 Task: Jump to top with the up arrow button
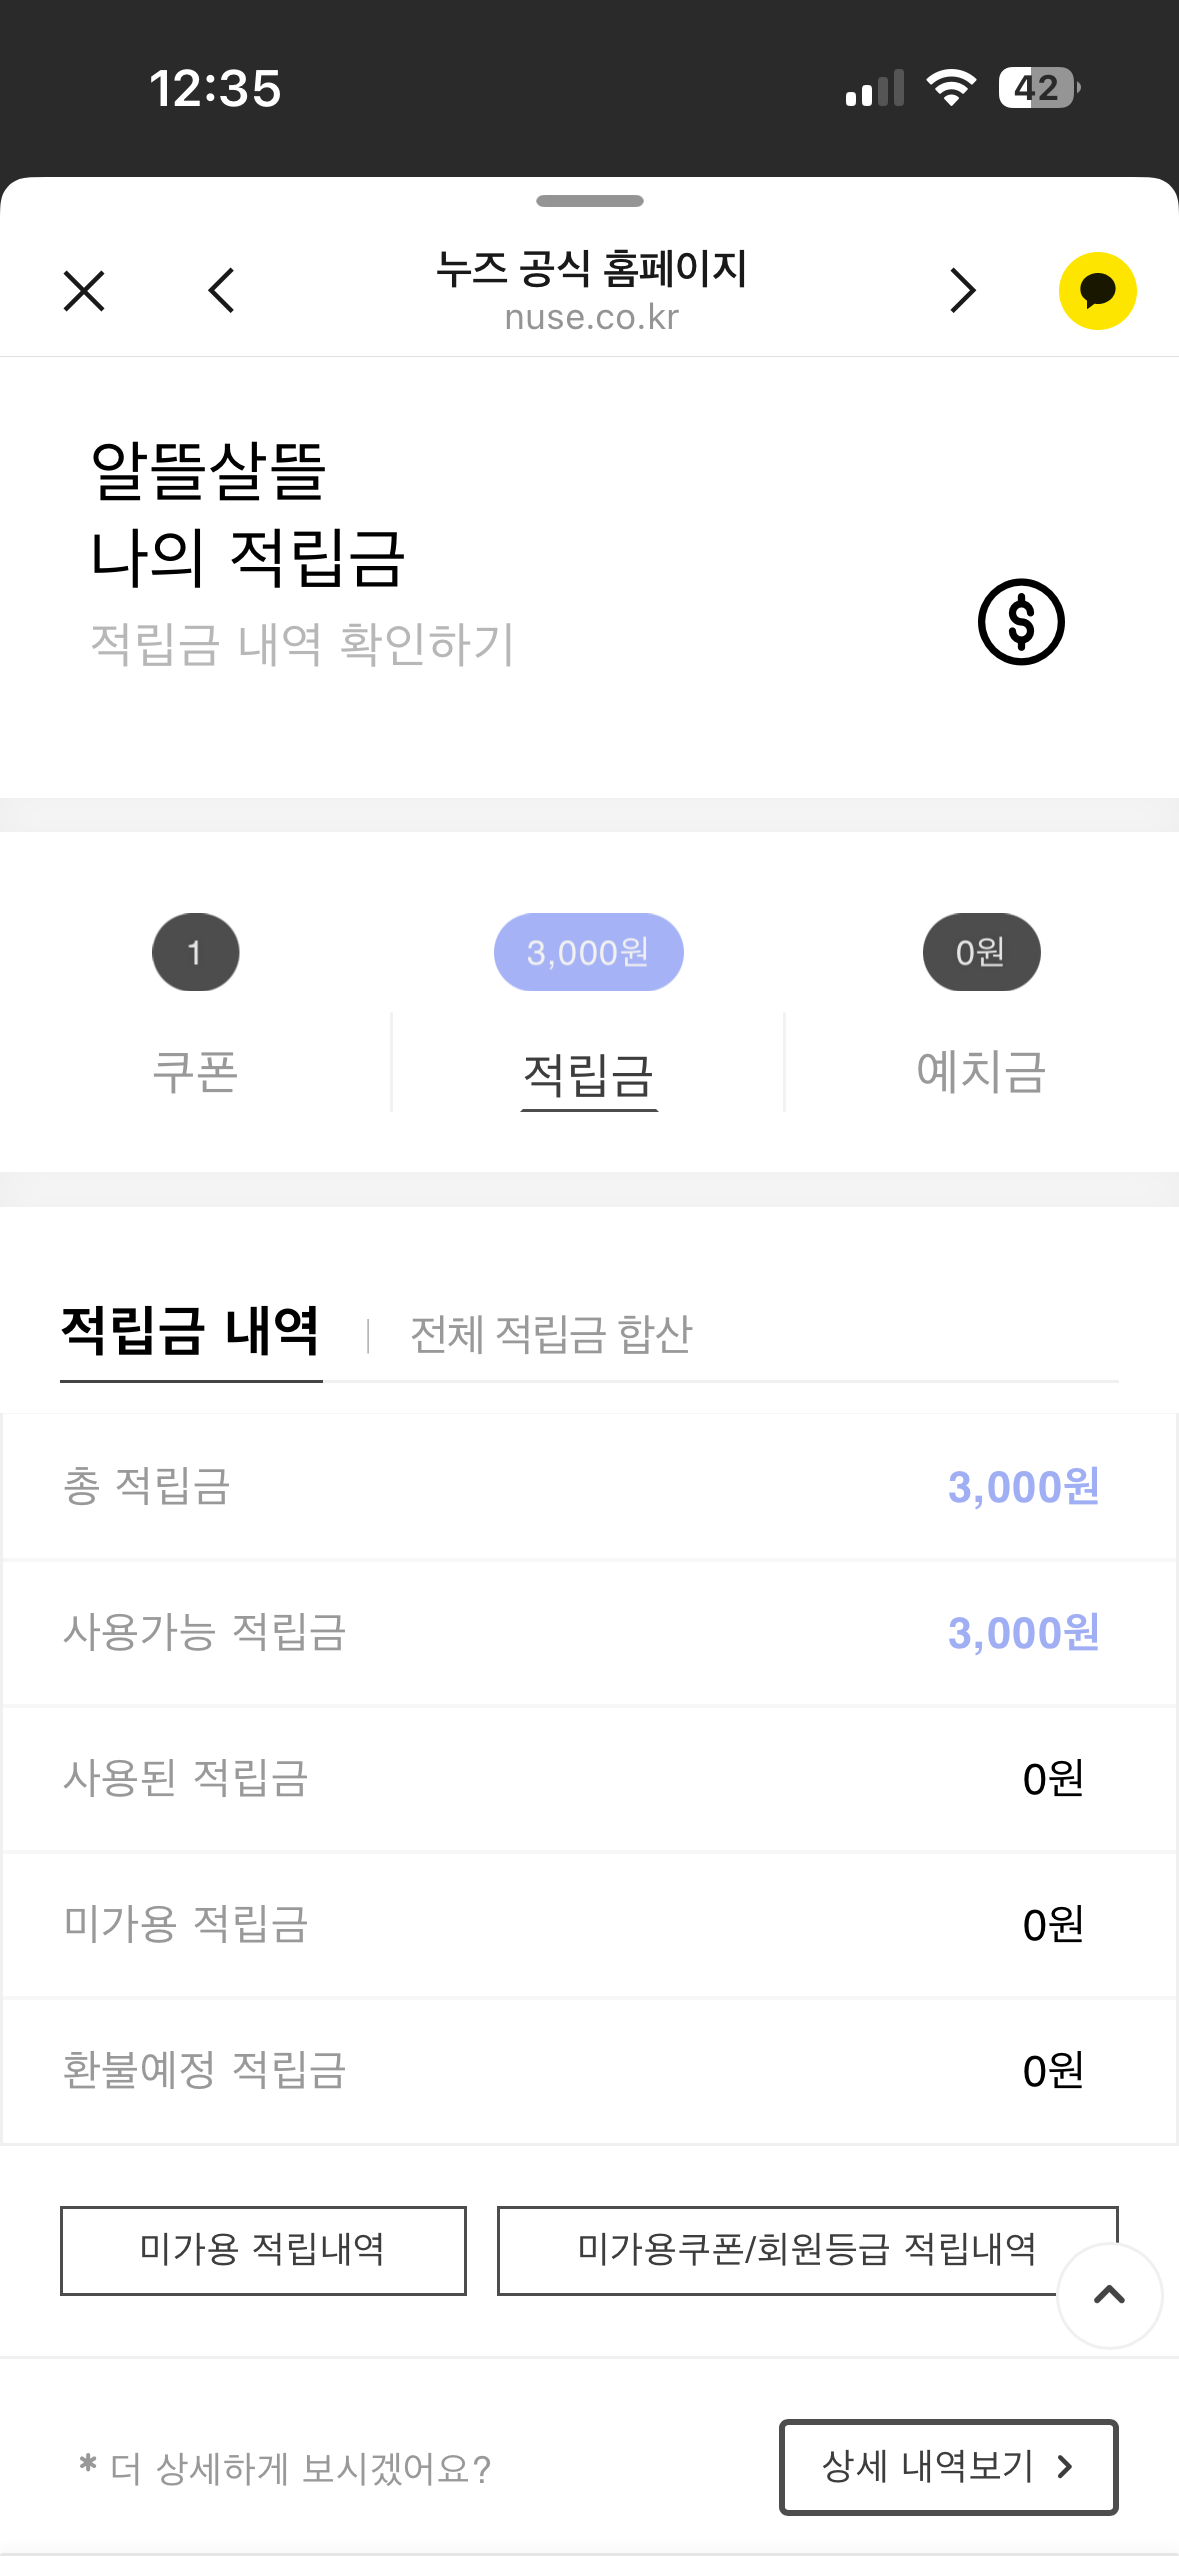click(1109, 2295)
